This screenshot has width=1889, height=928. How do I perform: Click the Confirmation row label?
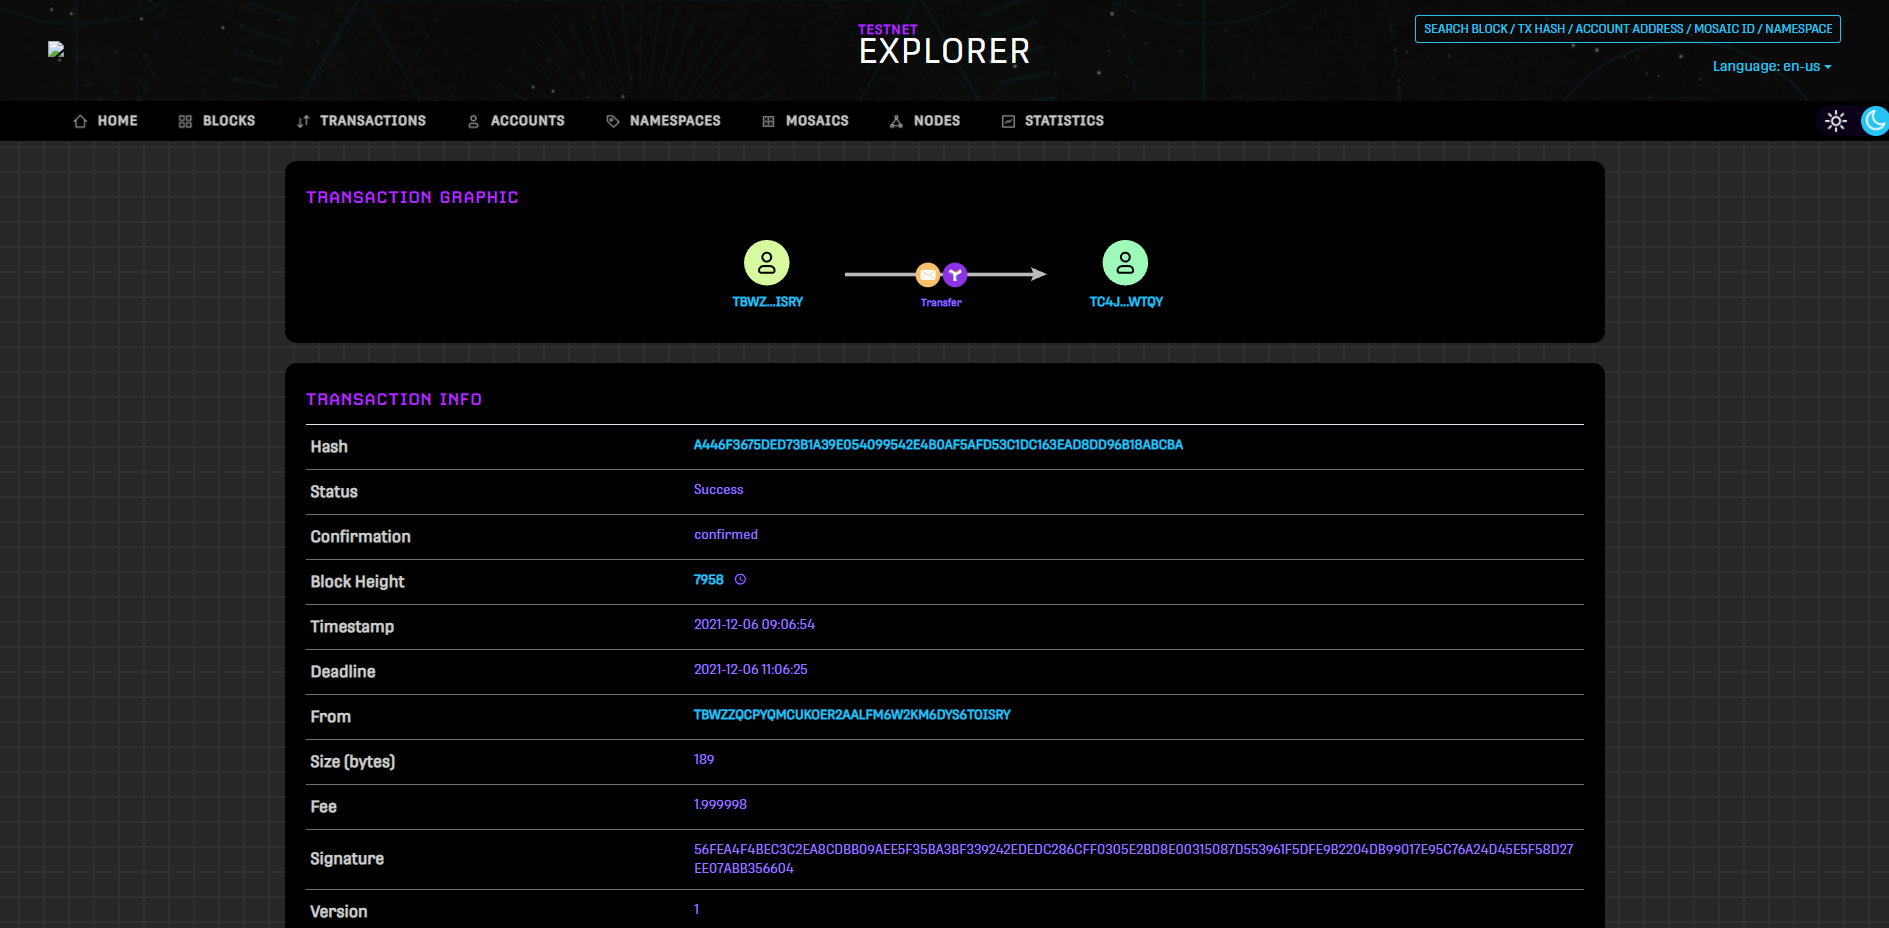(x=360, y=537)
